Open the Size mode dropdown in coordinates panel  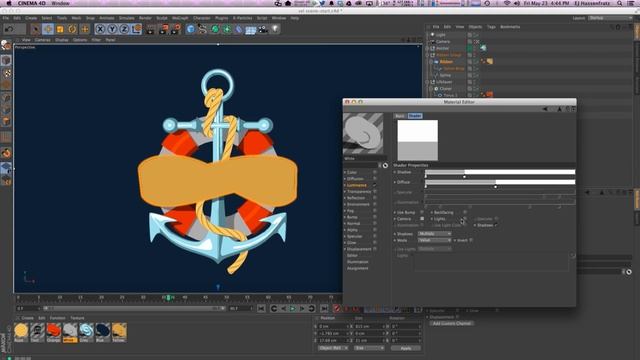(369, 348)
